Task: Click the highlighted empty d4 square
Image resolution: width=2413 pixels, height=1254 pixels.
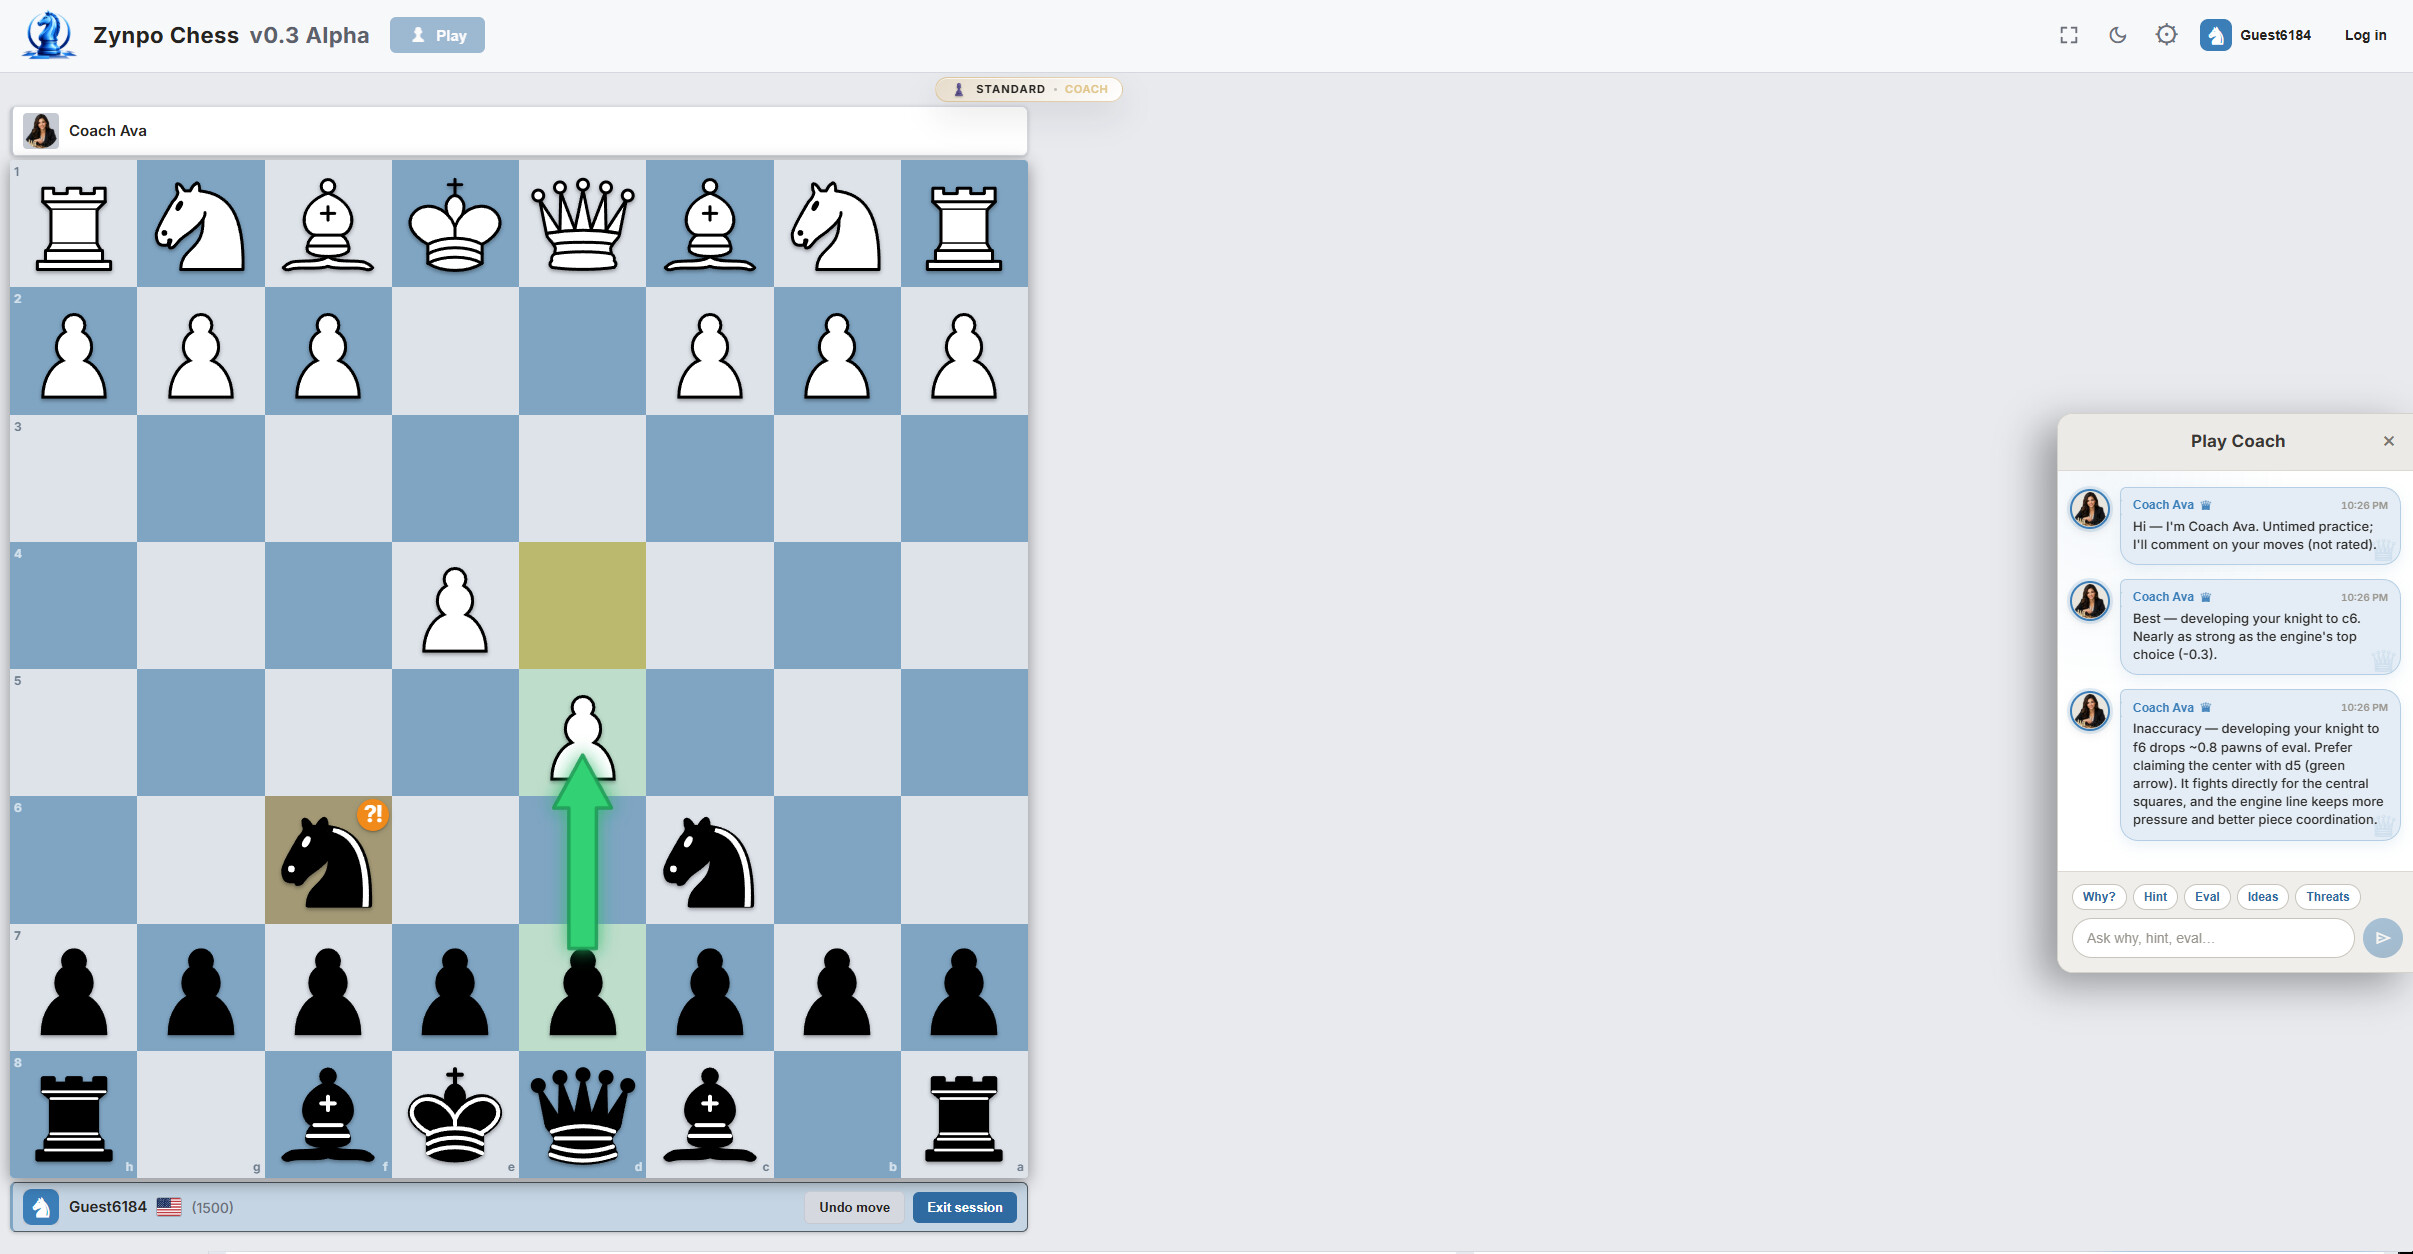Action: point(582,606)
